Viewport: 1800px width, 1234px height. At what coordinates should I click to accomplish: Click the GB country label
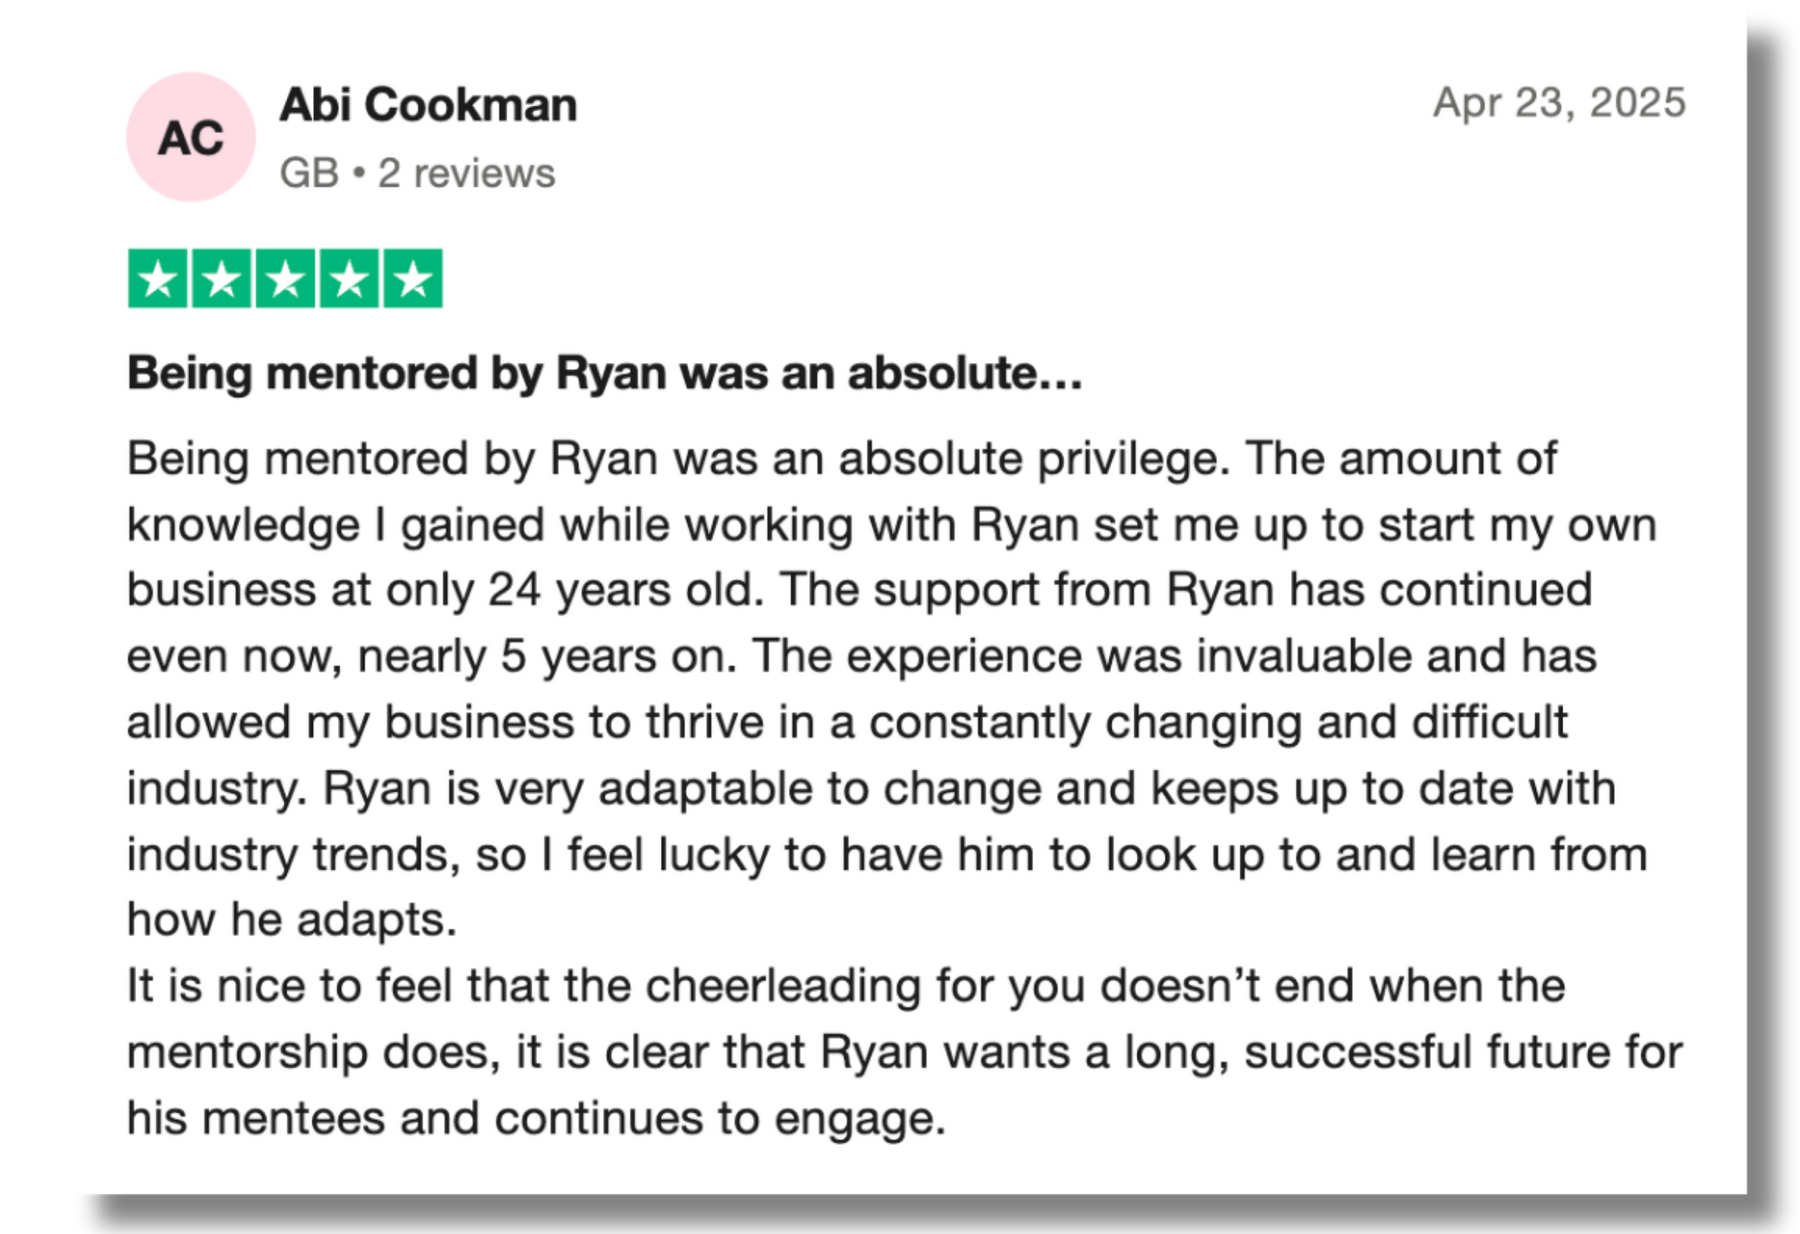point(309,173)
